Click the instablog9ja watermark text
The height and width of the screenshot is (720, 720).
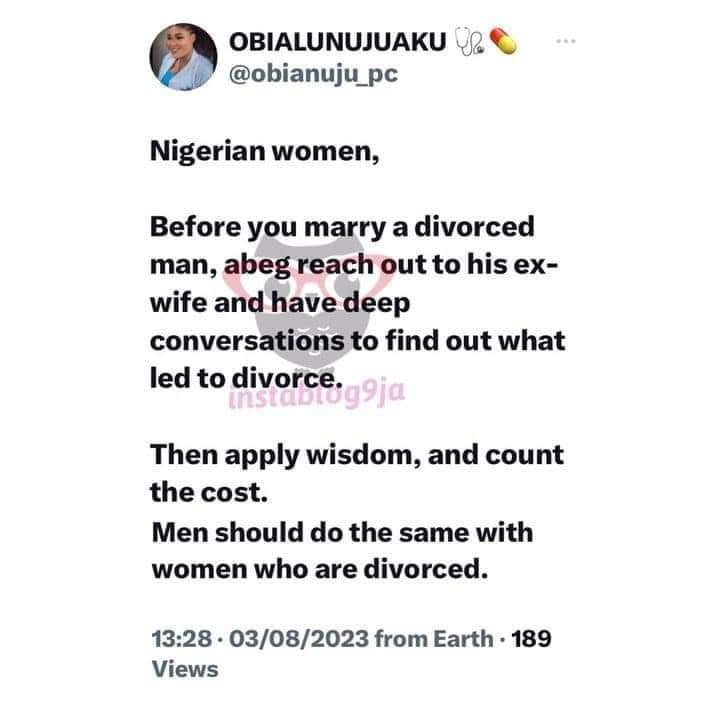pos(317,394)
